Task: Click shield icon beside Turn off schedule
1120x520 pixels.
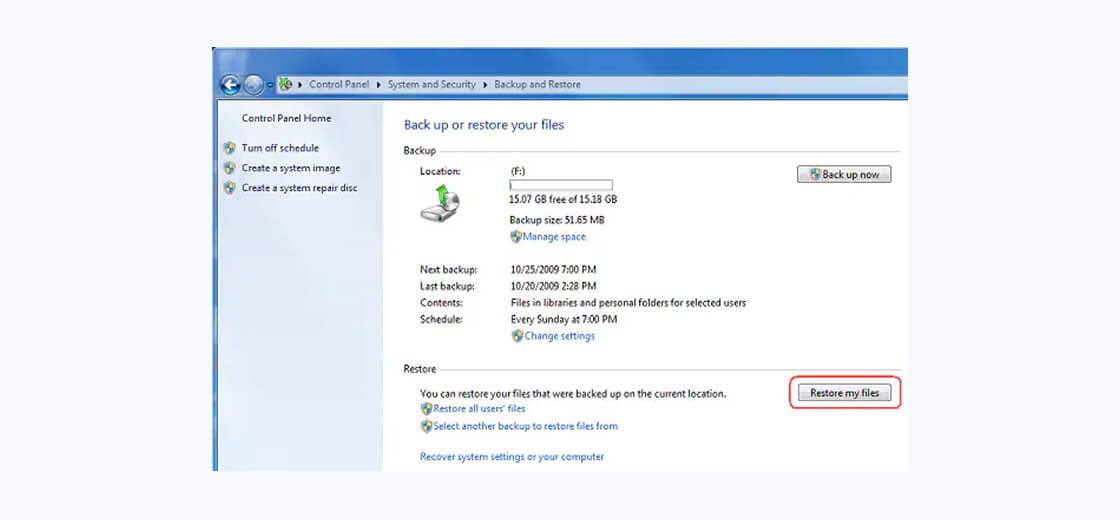Action: pyautogui.click(x=229, y=148)
